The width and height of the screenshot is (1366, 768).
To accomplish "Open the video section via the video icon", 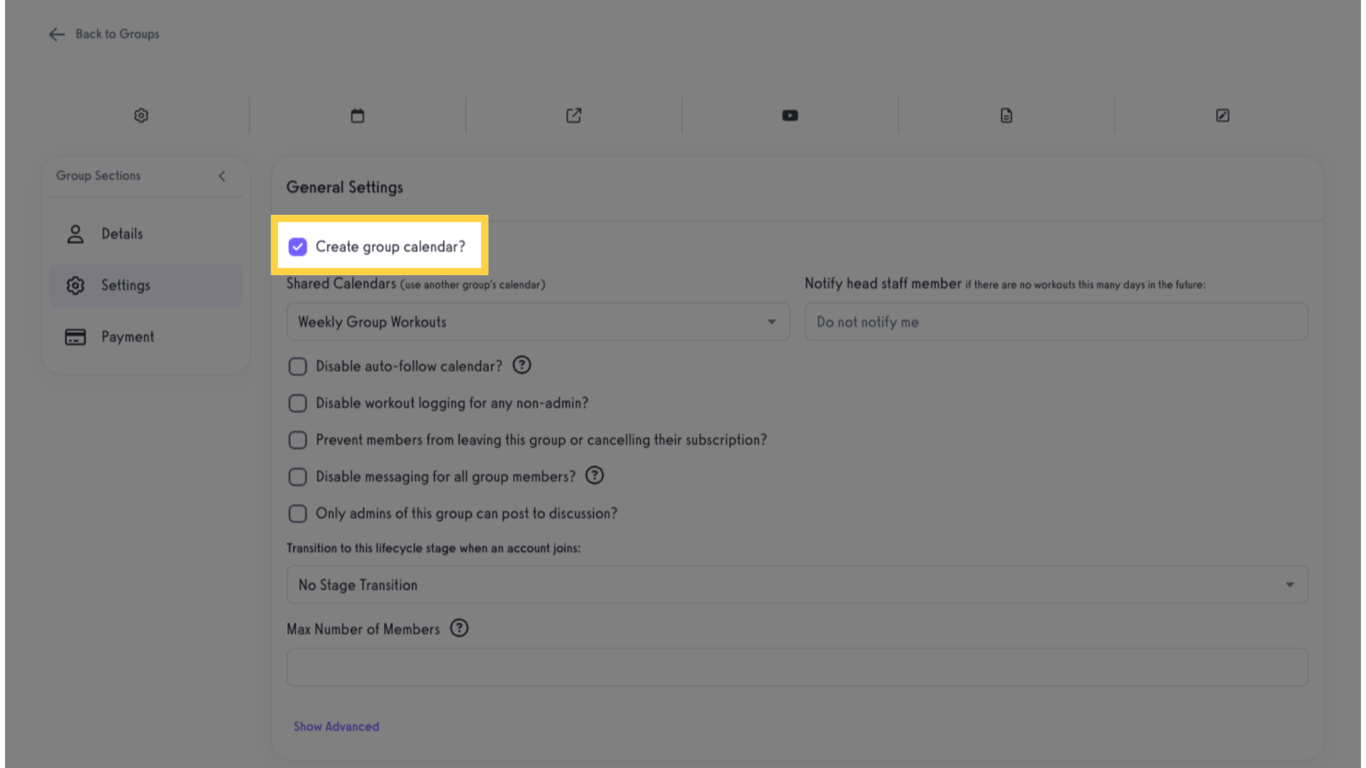I will [789, 115].
